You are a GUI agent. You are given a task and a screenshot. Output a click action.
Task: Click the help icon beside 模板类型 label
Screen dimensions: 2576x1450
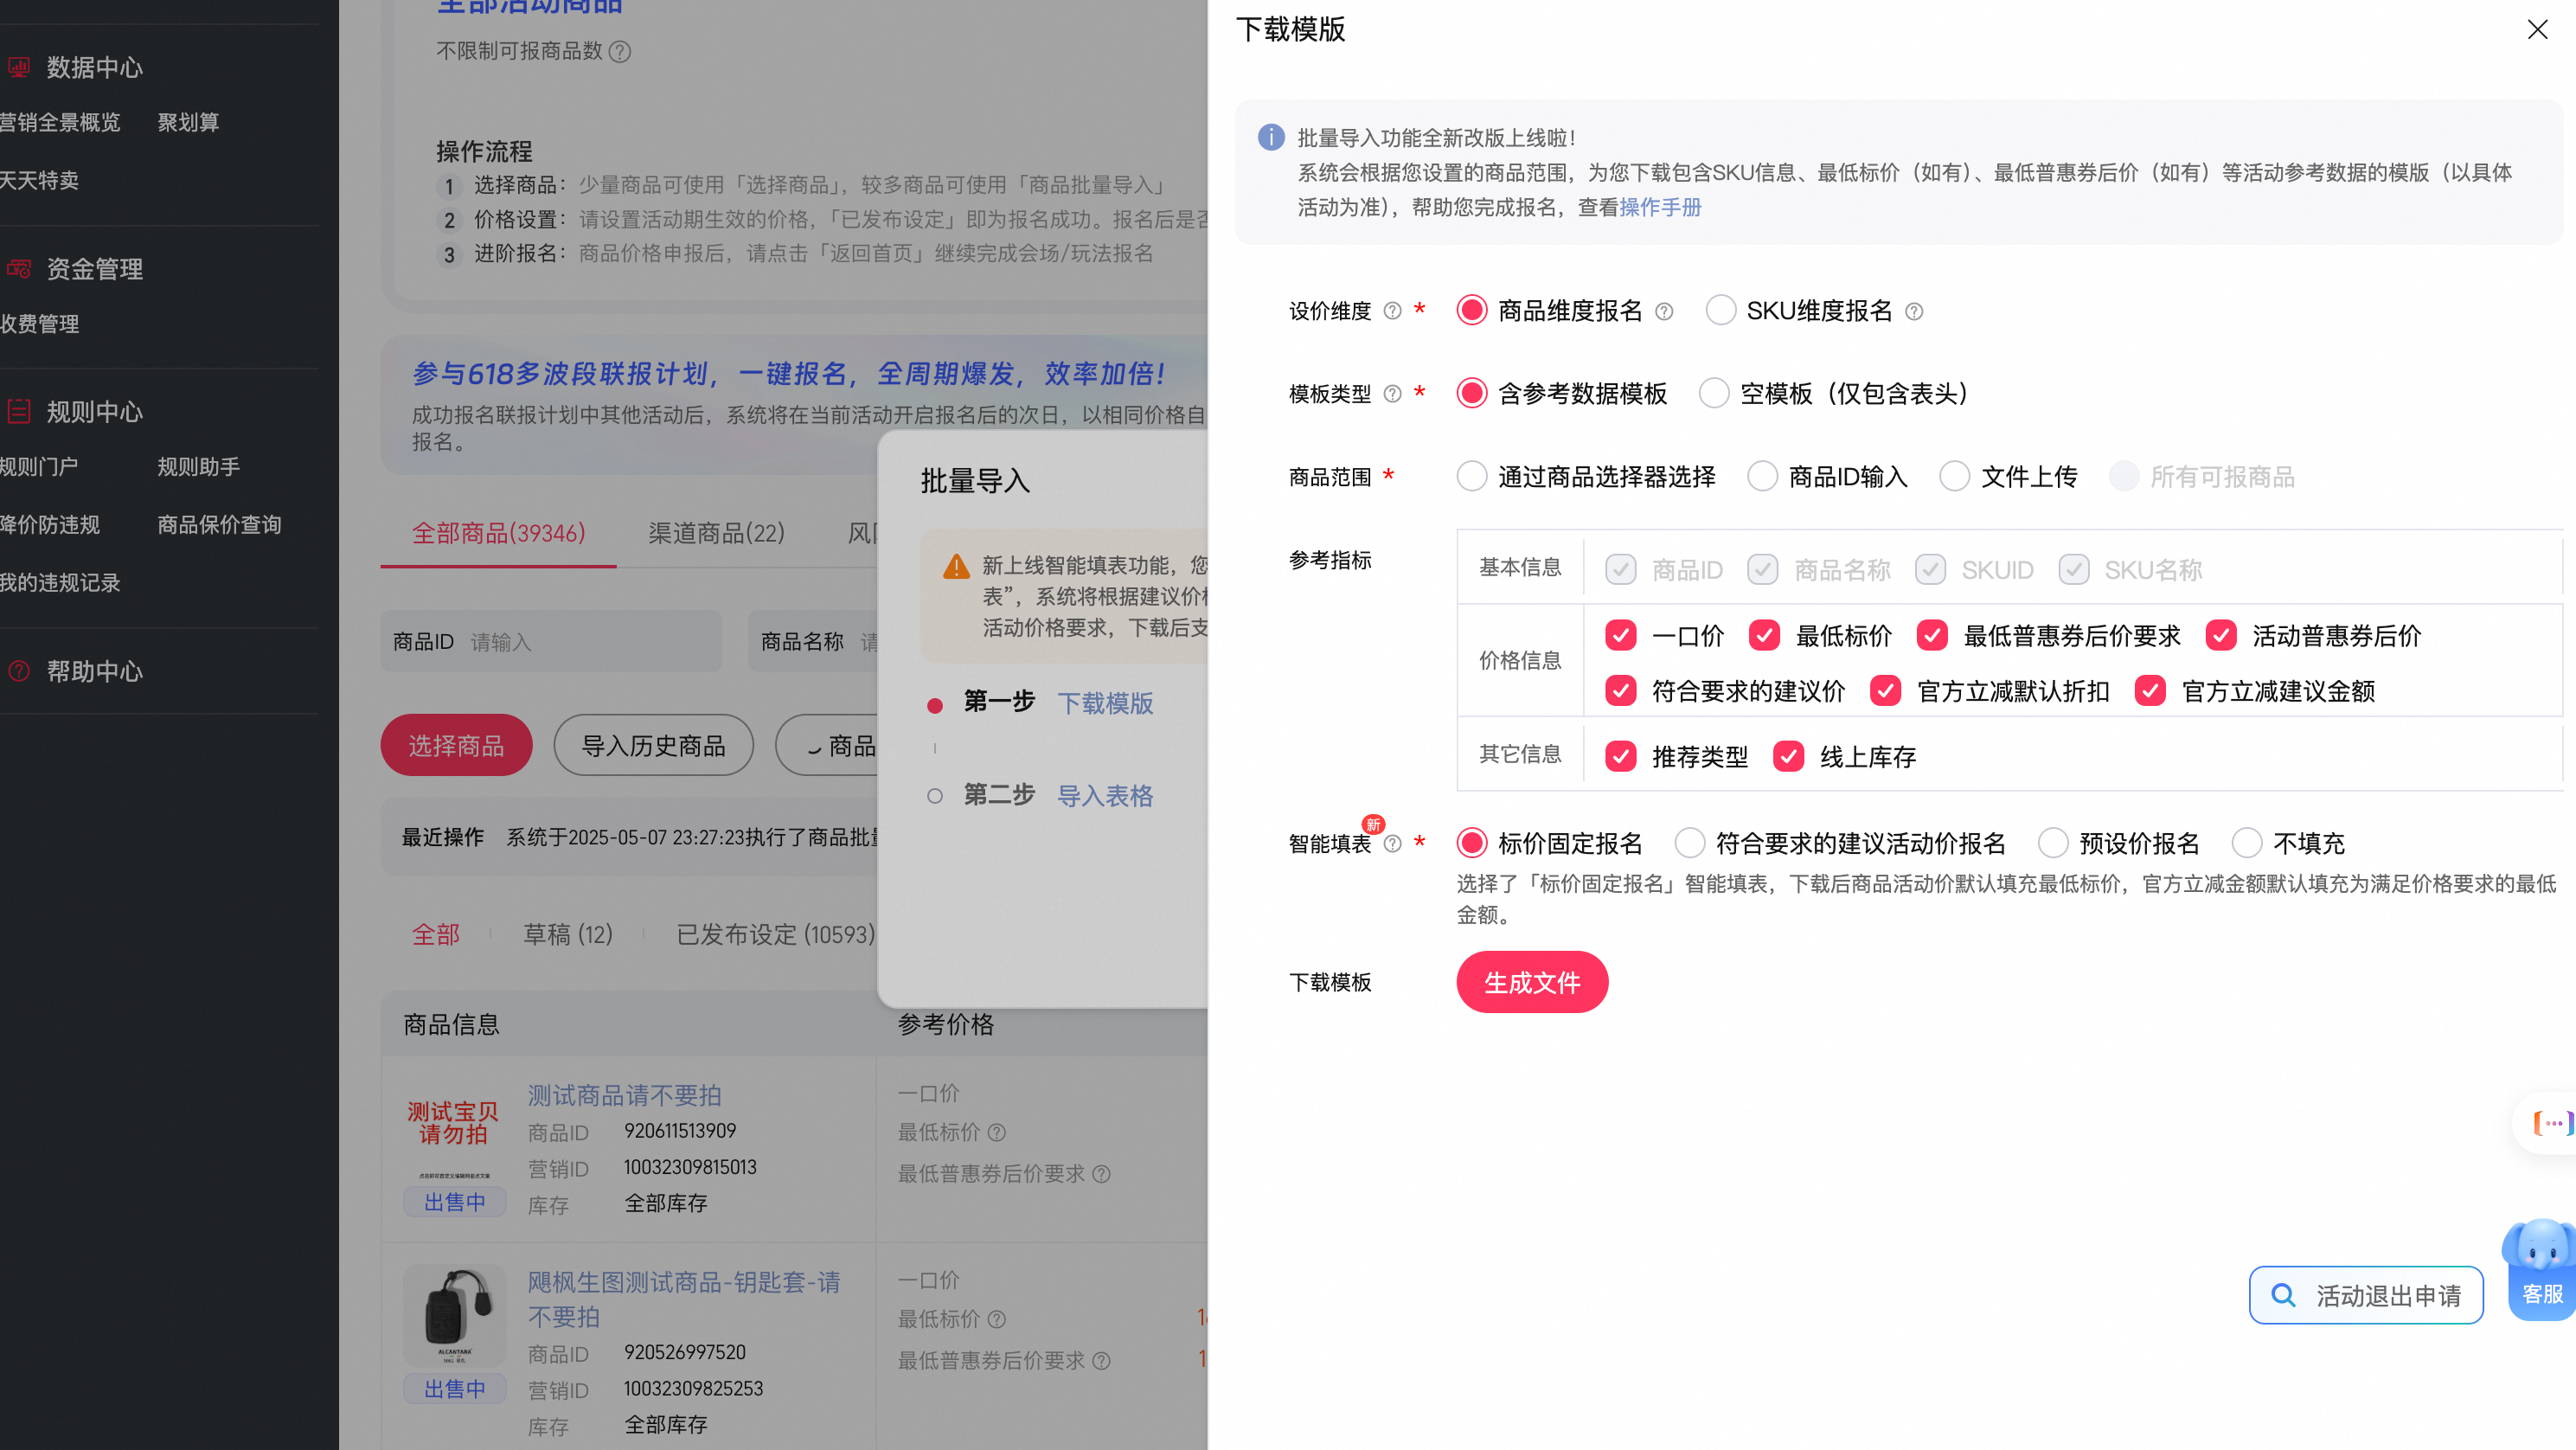click(1392, 394)
